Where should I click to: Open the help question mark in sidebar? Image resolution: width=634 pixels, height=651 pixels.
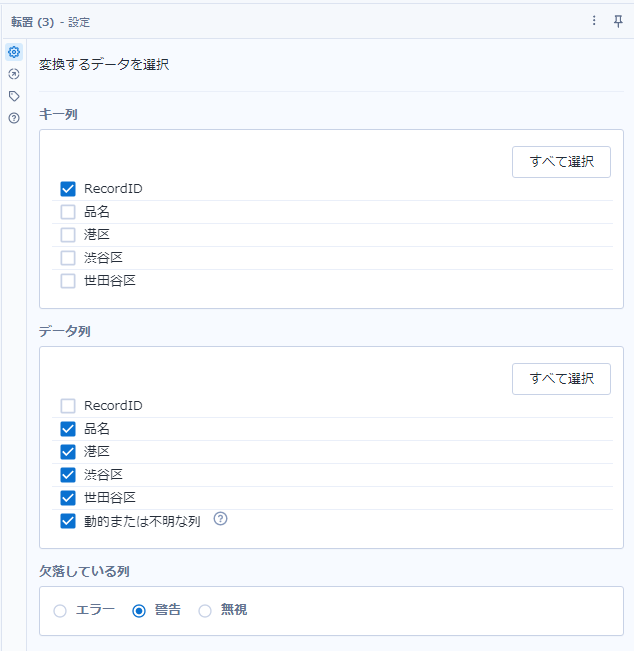click(14, 118)
